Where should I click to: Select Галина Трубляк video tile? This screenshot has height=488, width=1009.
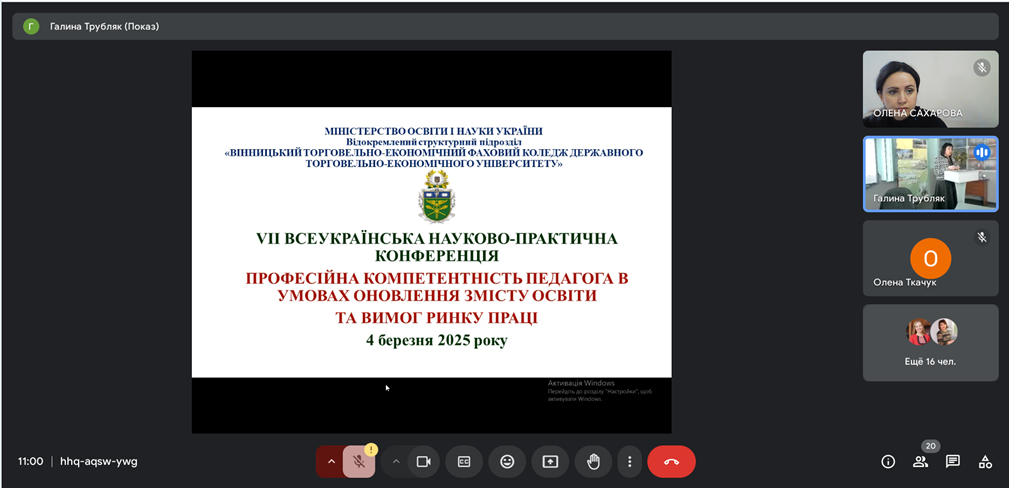[930, 174]
